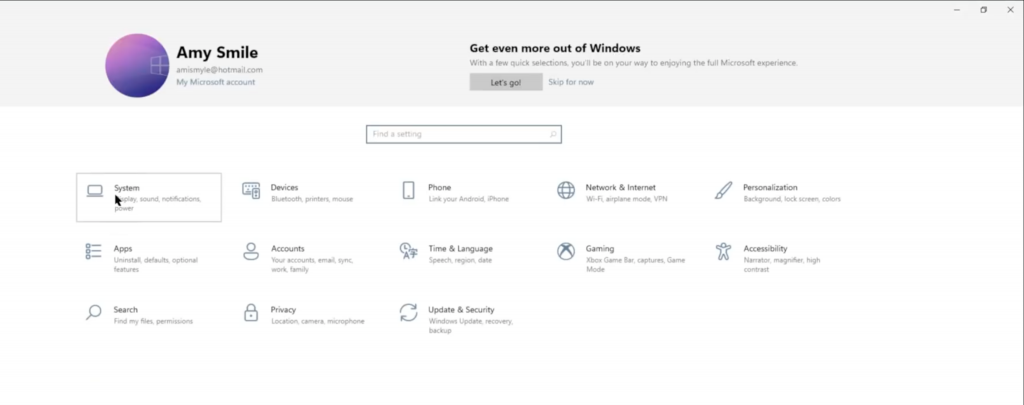This screenshot has width=1024, height=405.
Task: Click the Phone category title
Action: click(440, 187)
